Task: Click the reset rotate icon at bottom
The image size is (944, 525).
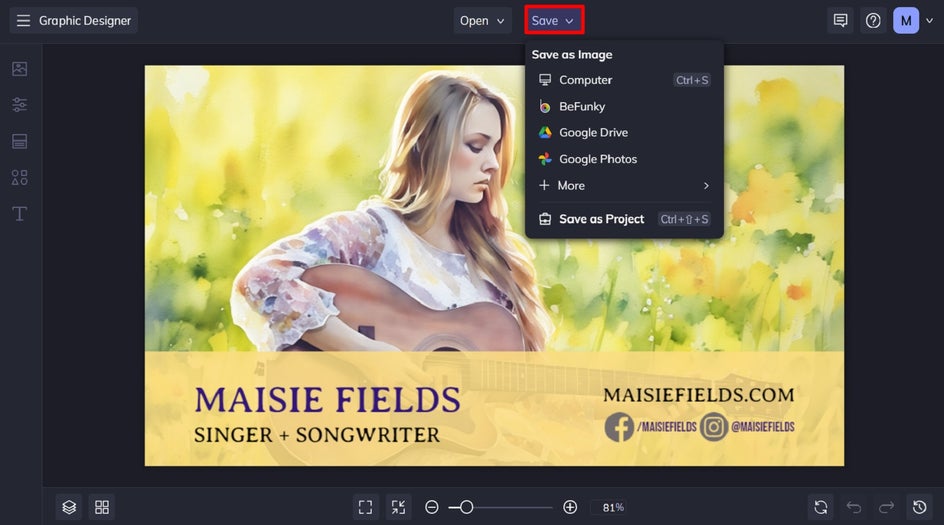Action: pos(821,507)
